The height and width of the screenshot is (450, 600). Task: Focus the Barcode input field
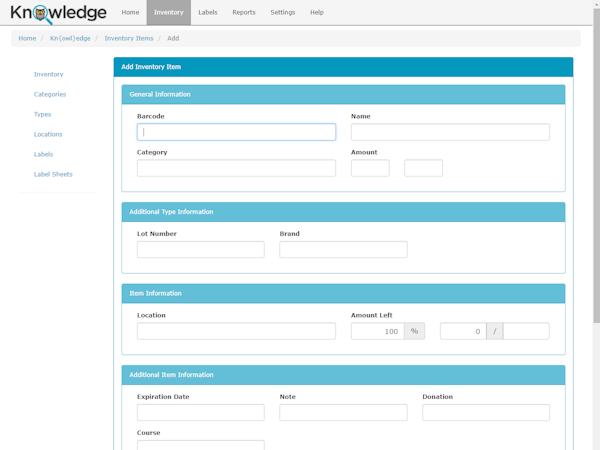(236, 132)
